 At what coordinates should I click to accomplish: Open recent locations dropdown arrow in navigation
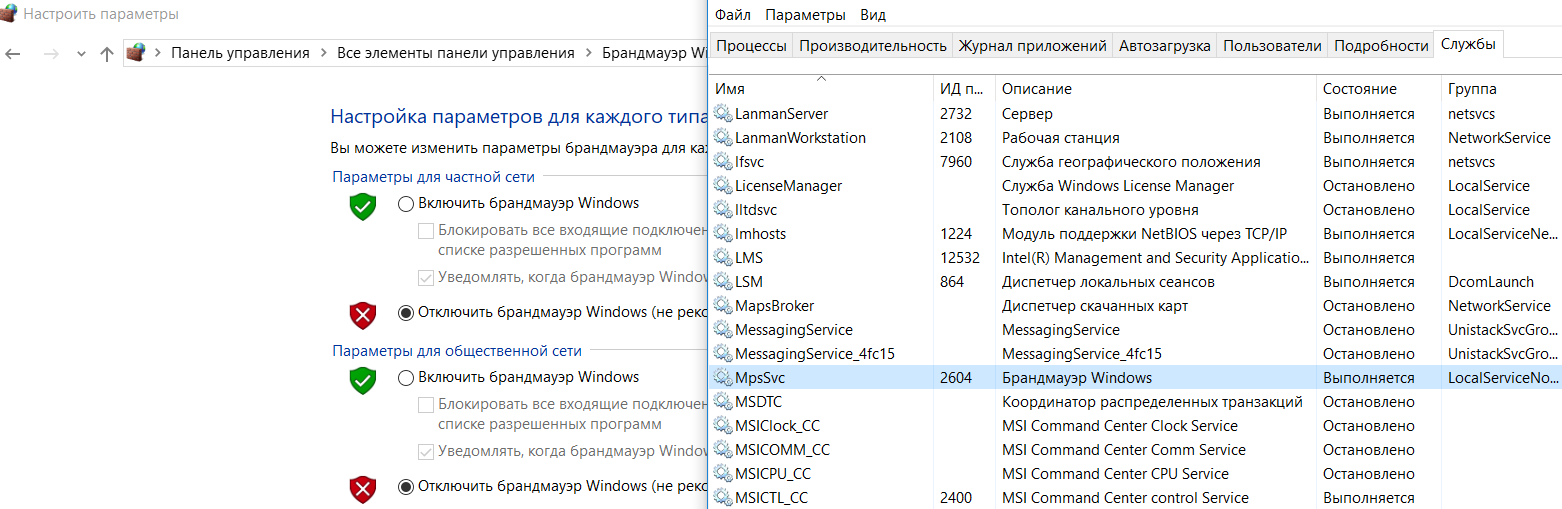coord(81,54)
